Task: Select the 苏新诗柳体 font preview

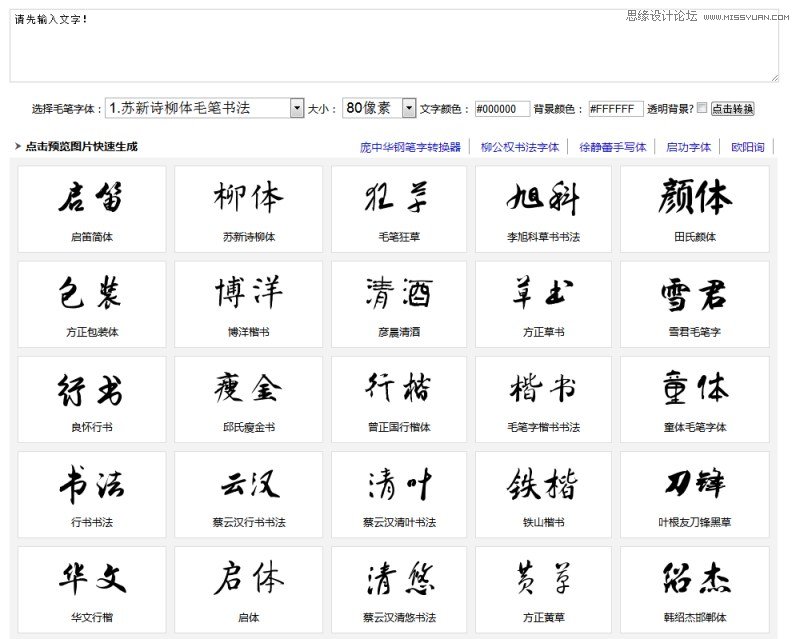Action: 248,209
